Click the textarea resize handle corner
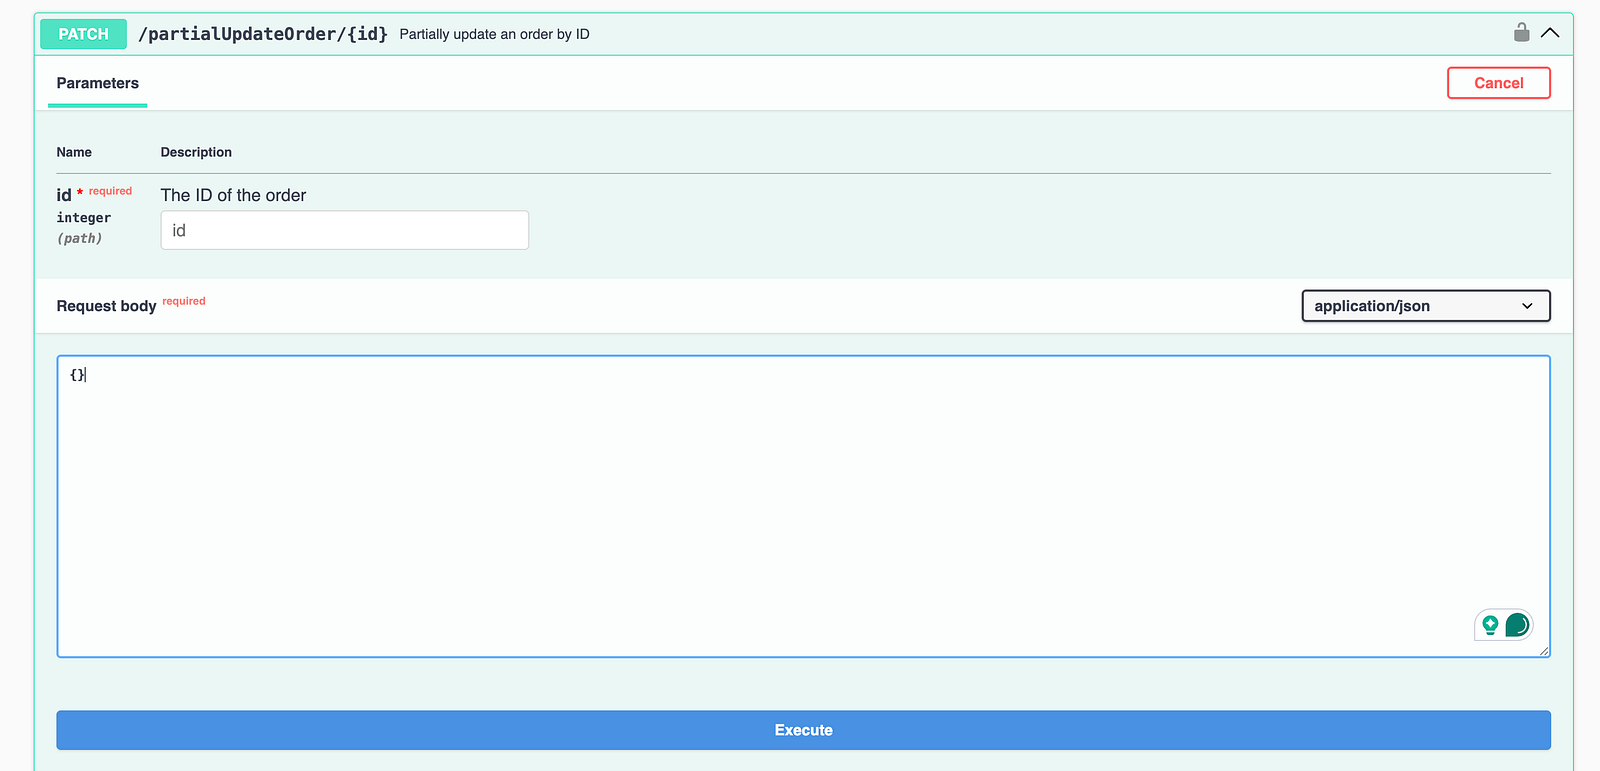Screen dimensions: 1600x771 [1543, 650]
